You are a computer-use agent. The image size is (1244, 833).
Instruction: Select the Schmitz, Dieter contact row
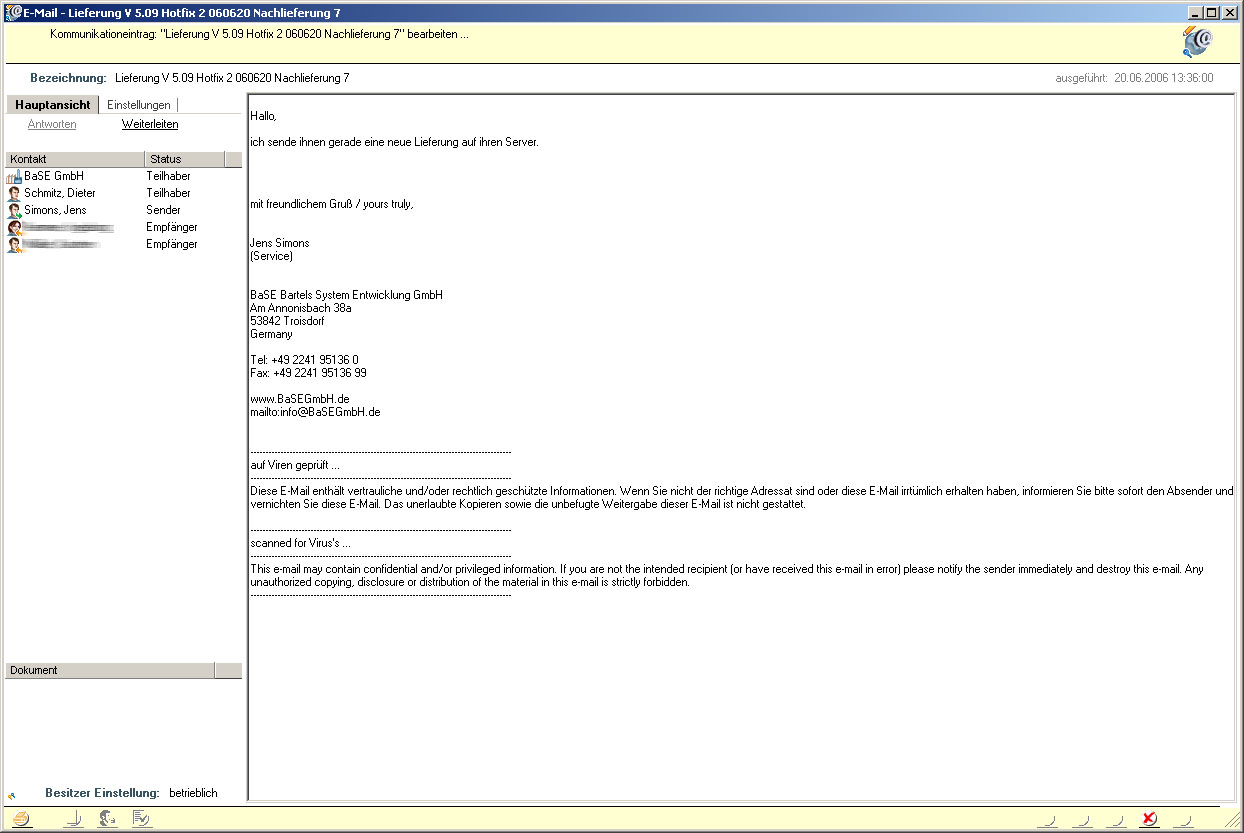click(60, 193)
